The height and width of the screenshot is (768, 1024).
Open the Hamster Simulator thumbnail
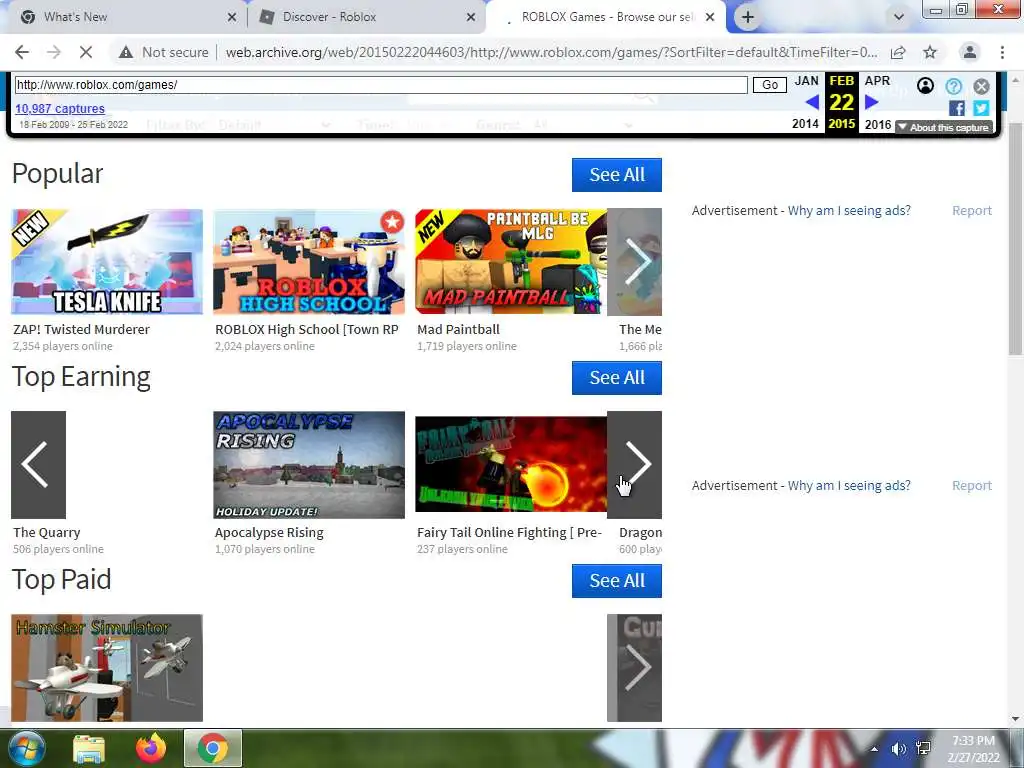pyautogui.click(x=107, y=668)
